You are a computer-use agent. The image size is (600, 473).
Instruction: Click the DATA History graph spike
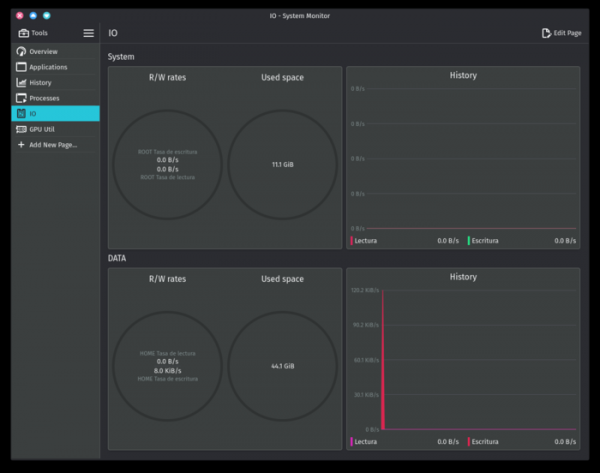coord(382,360)
